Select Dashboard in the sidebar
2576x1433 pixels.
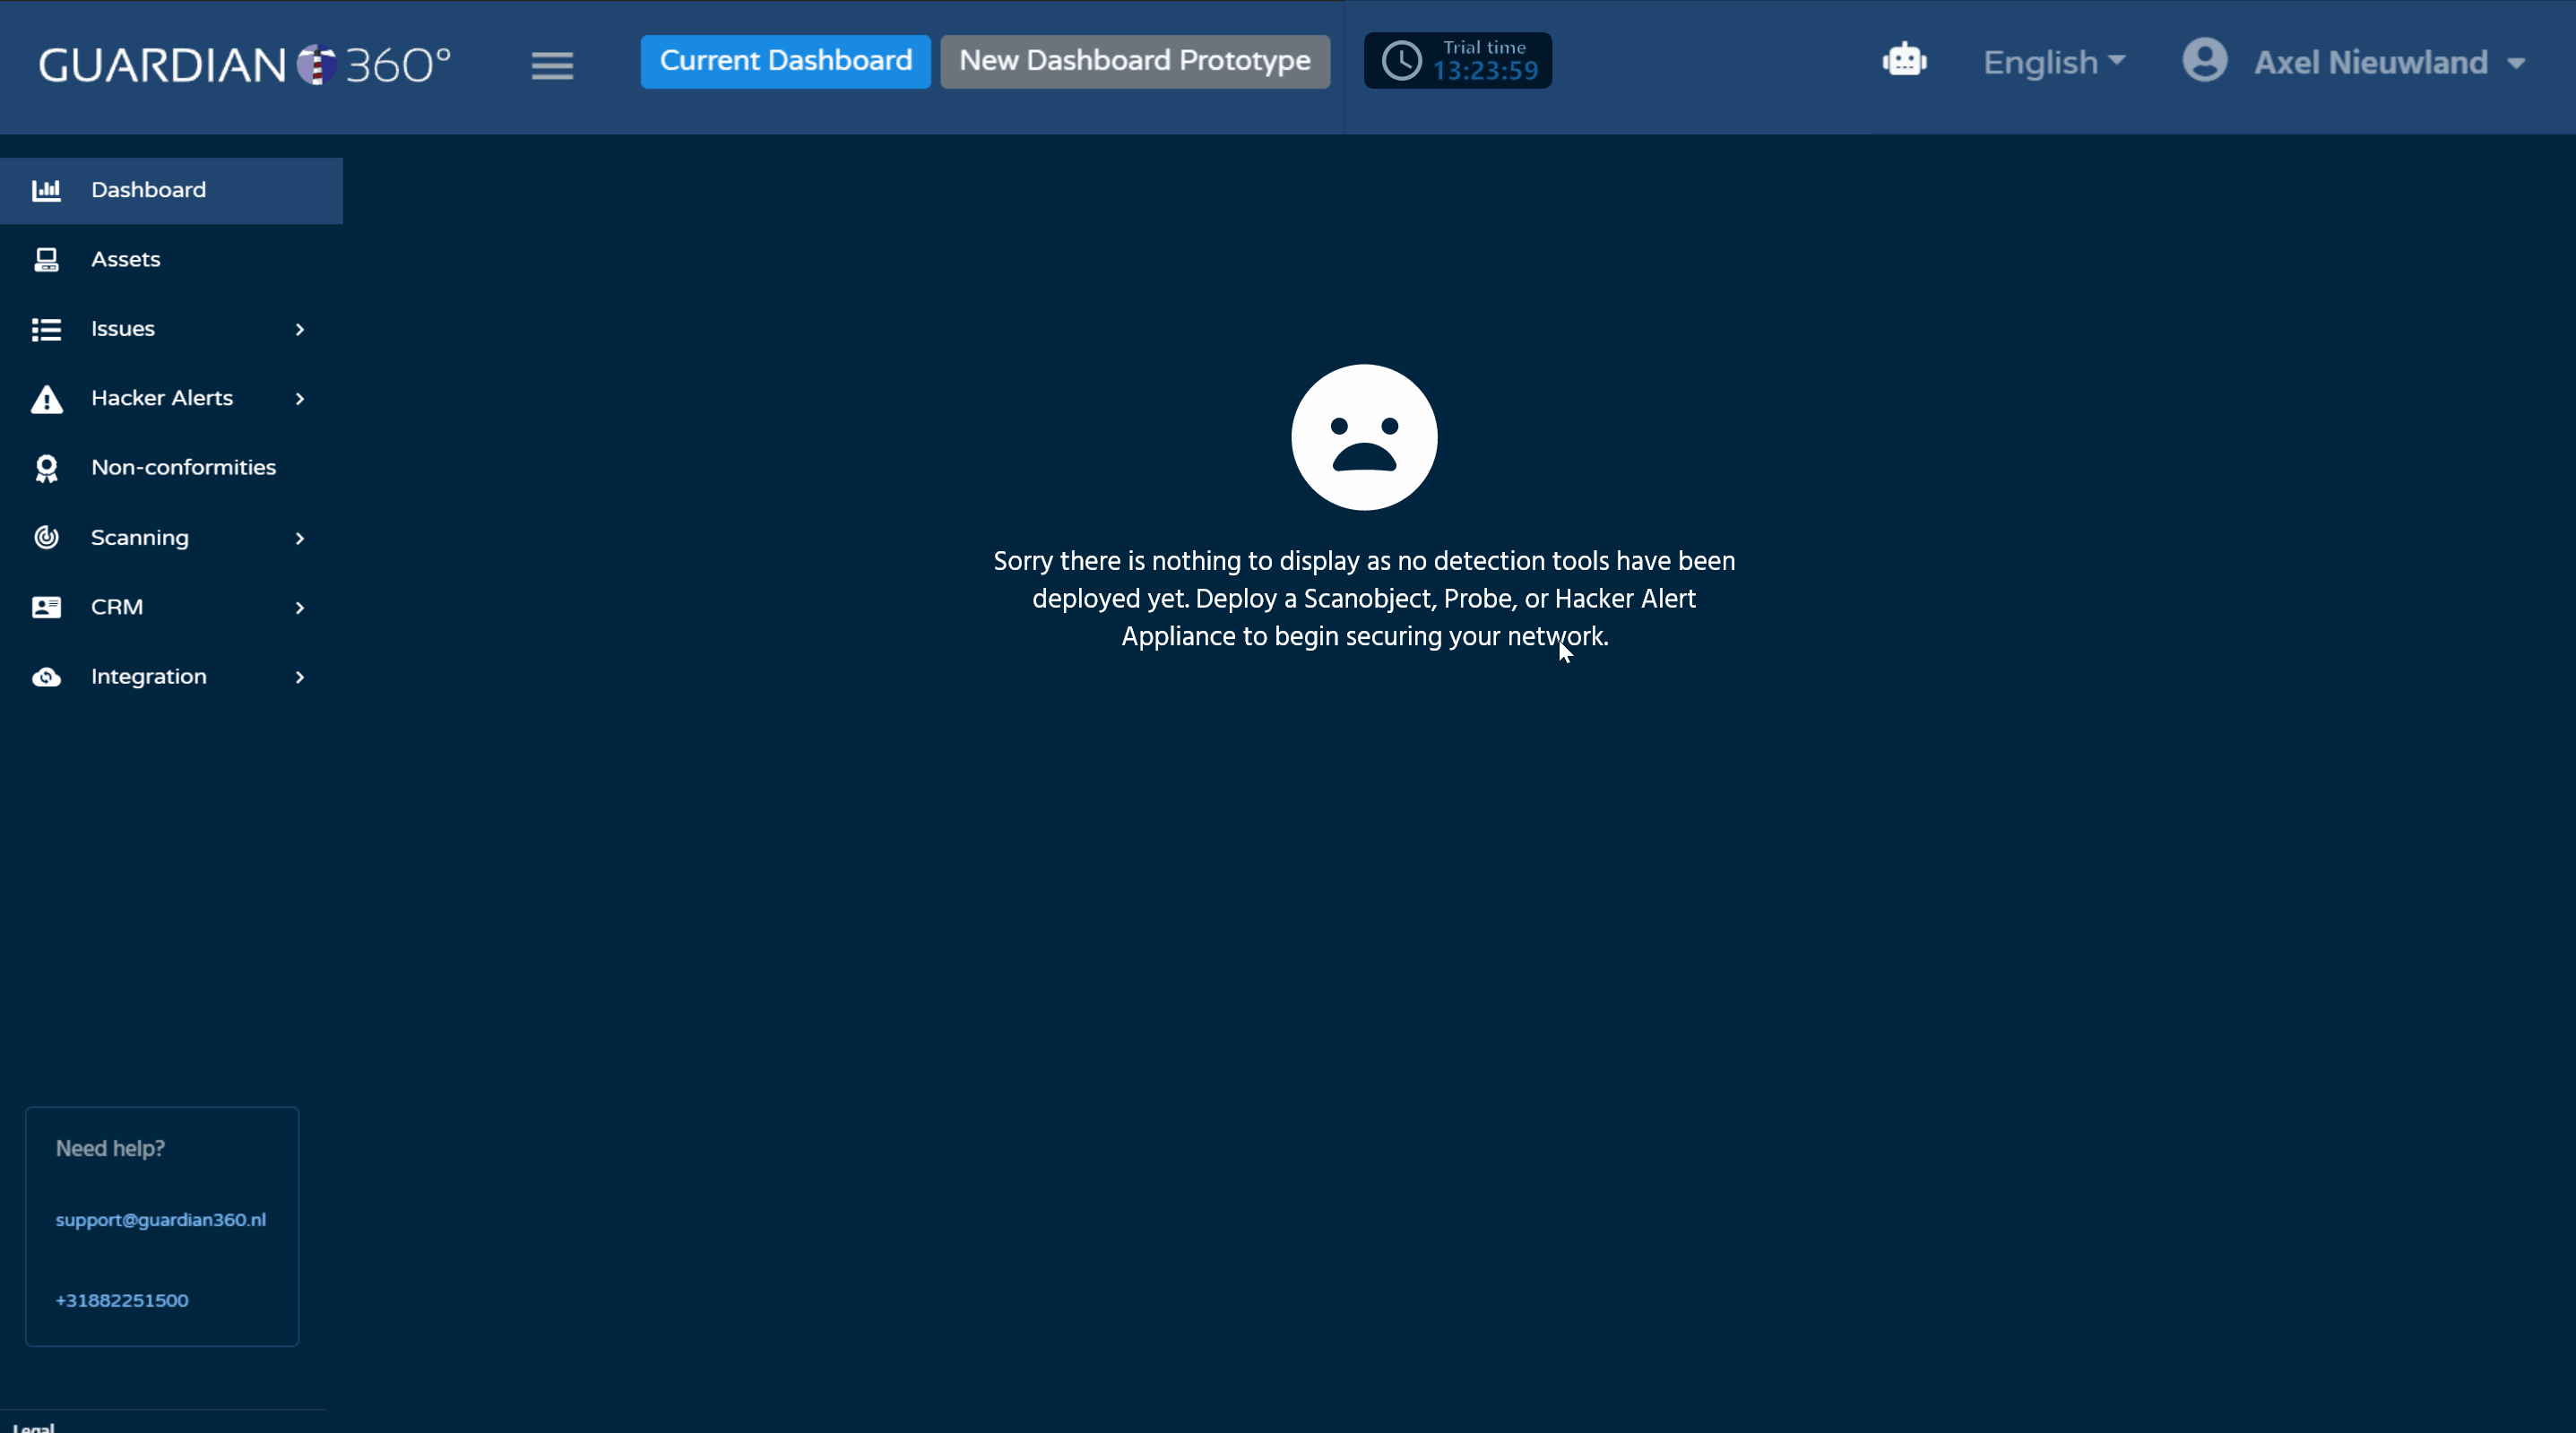(x=148, y=190)
